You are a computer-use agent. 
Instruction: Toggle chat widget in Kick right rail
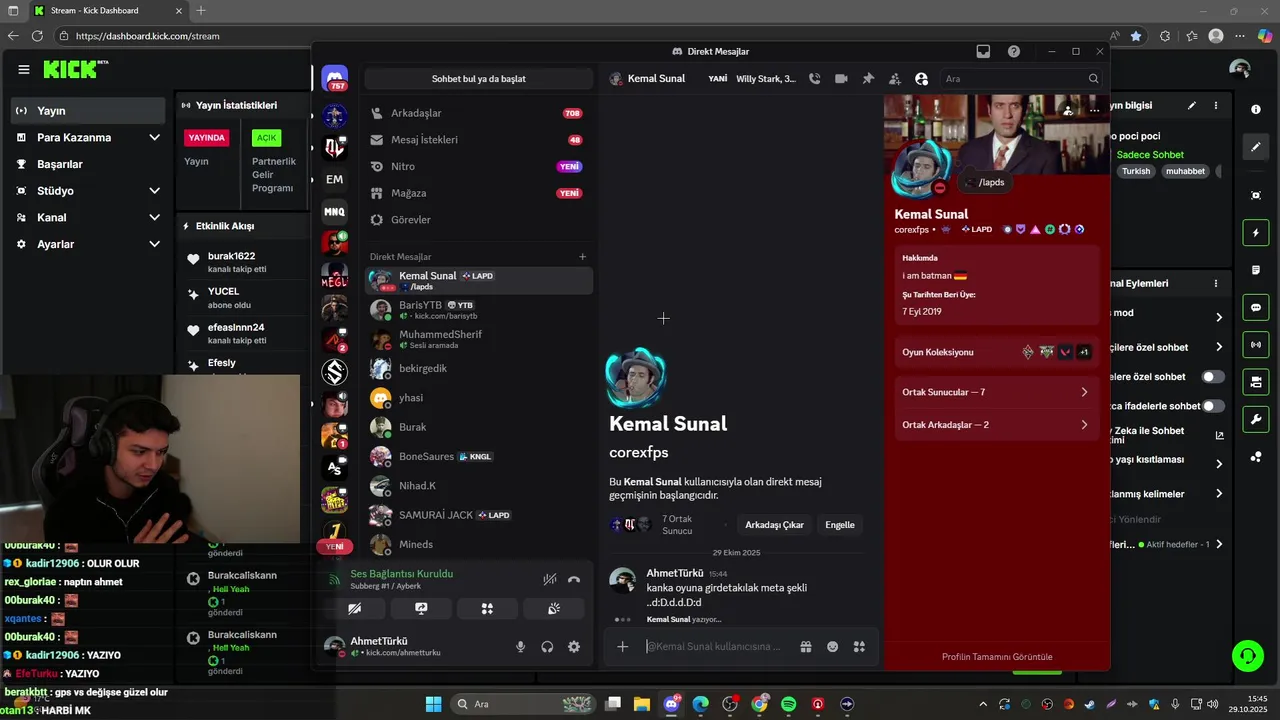click(x=1256, y=308)
